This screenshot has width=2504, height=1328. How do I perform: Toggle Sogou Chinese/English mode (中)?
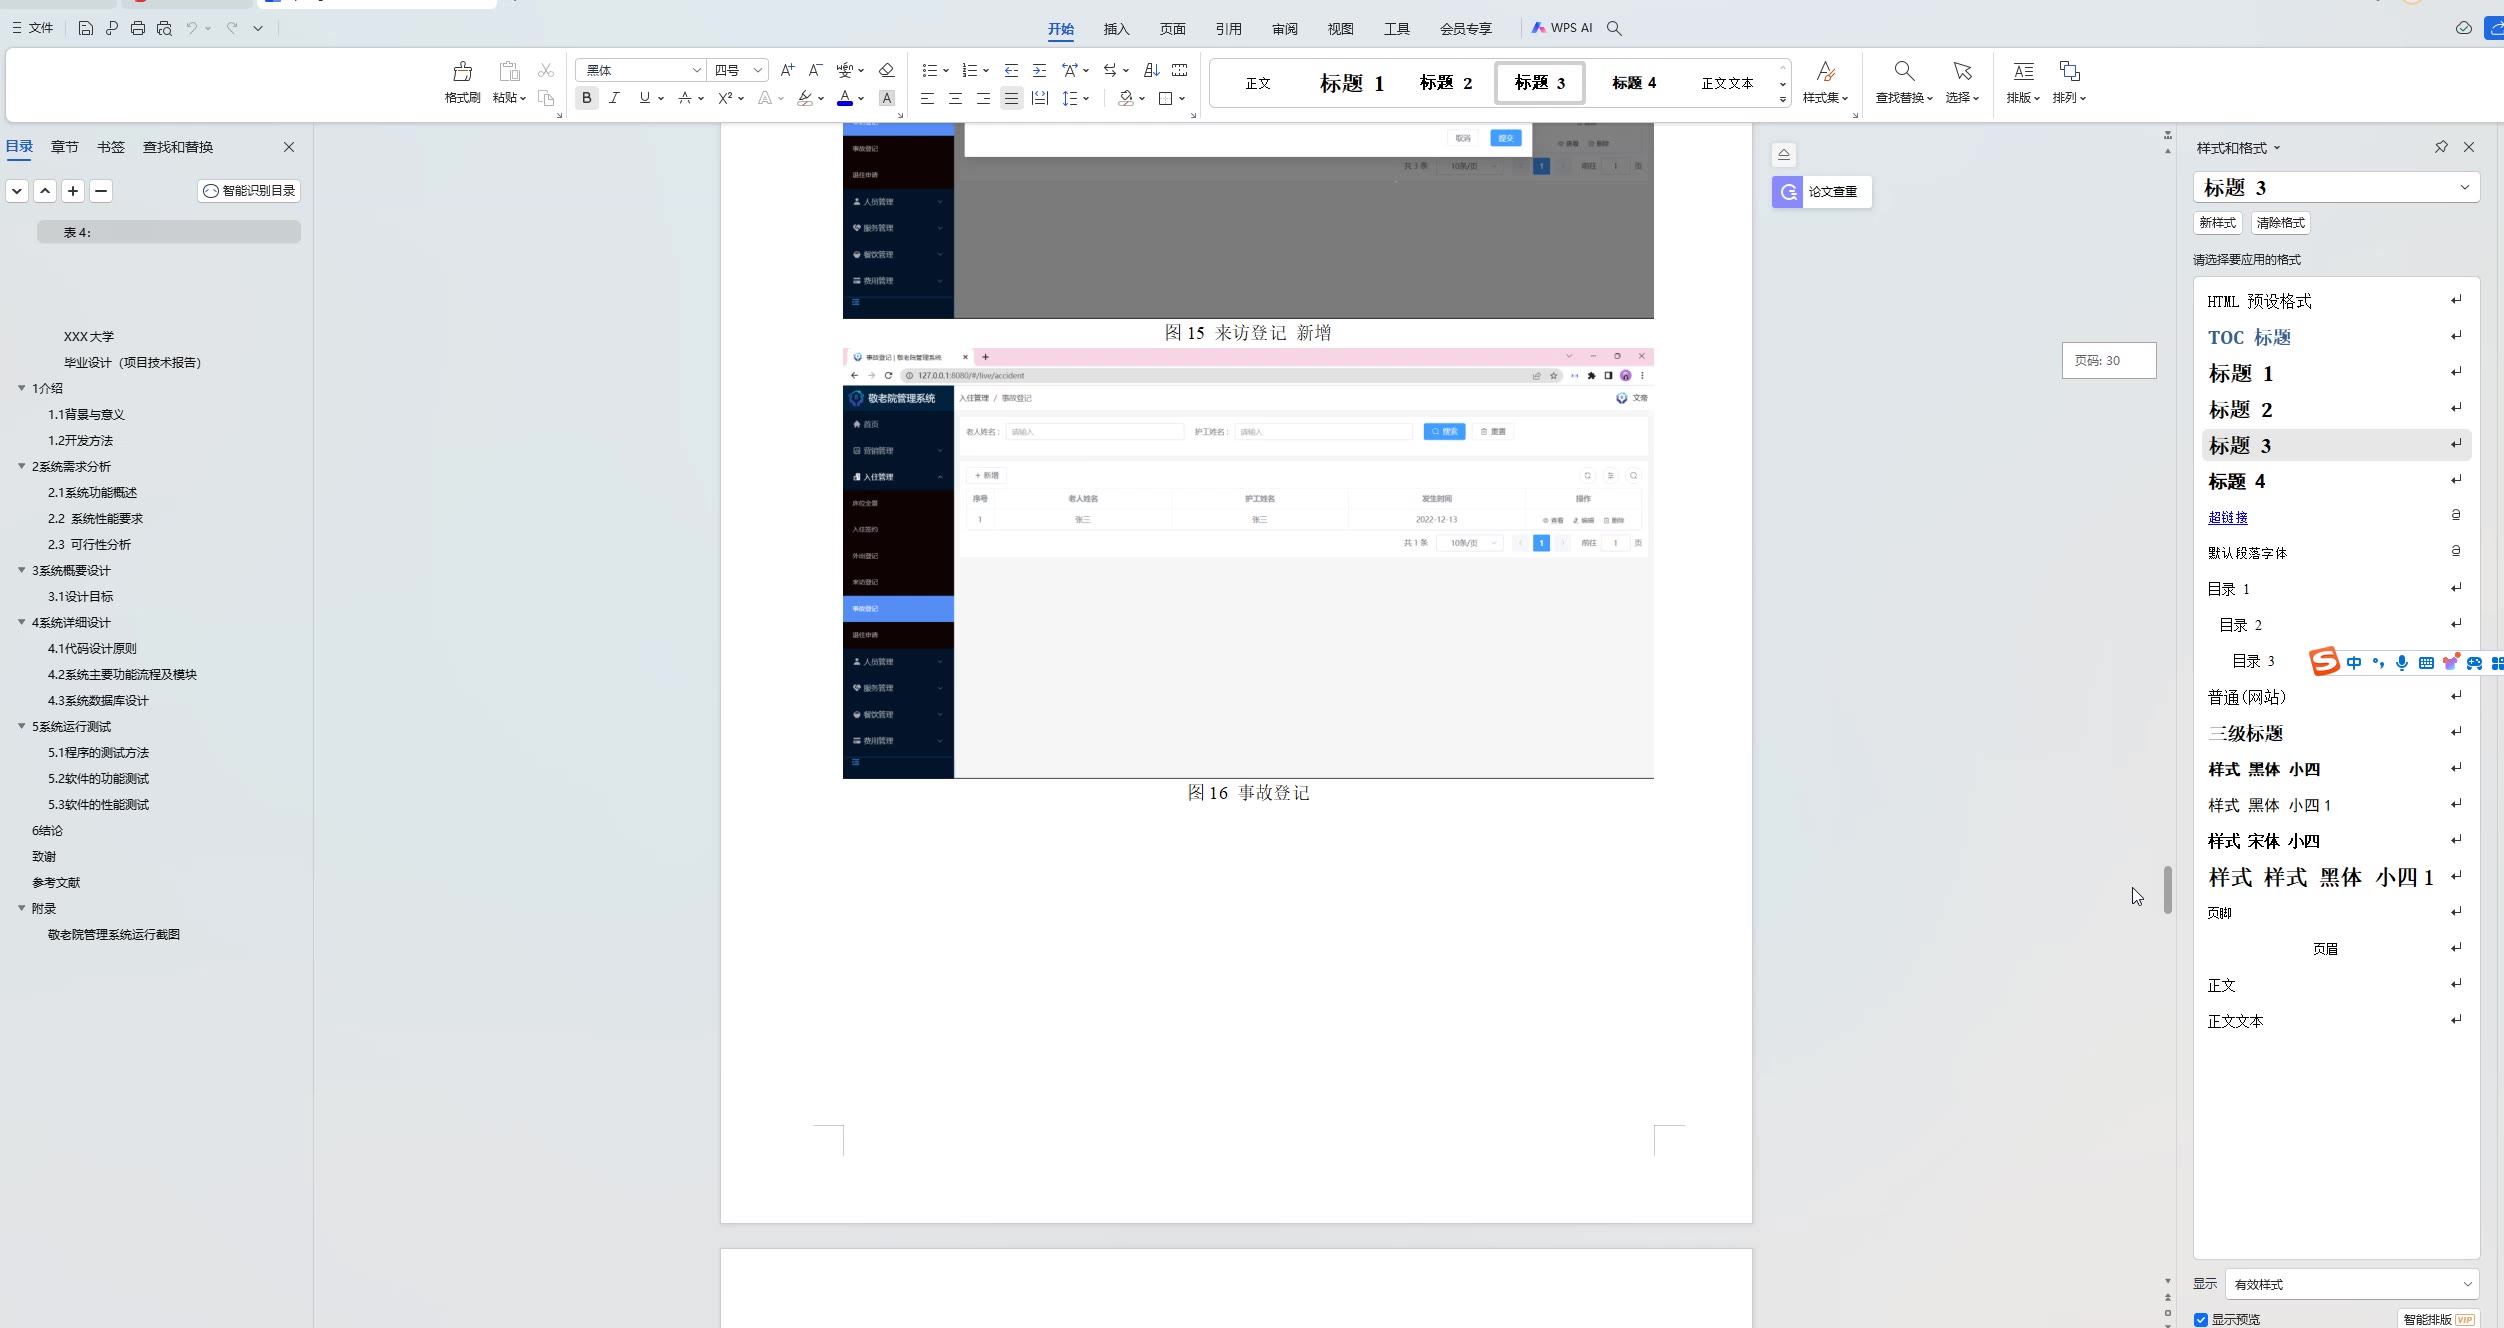pyautogui.click(x=2354, y=662)
